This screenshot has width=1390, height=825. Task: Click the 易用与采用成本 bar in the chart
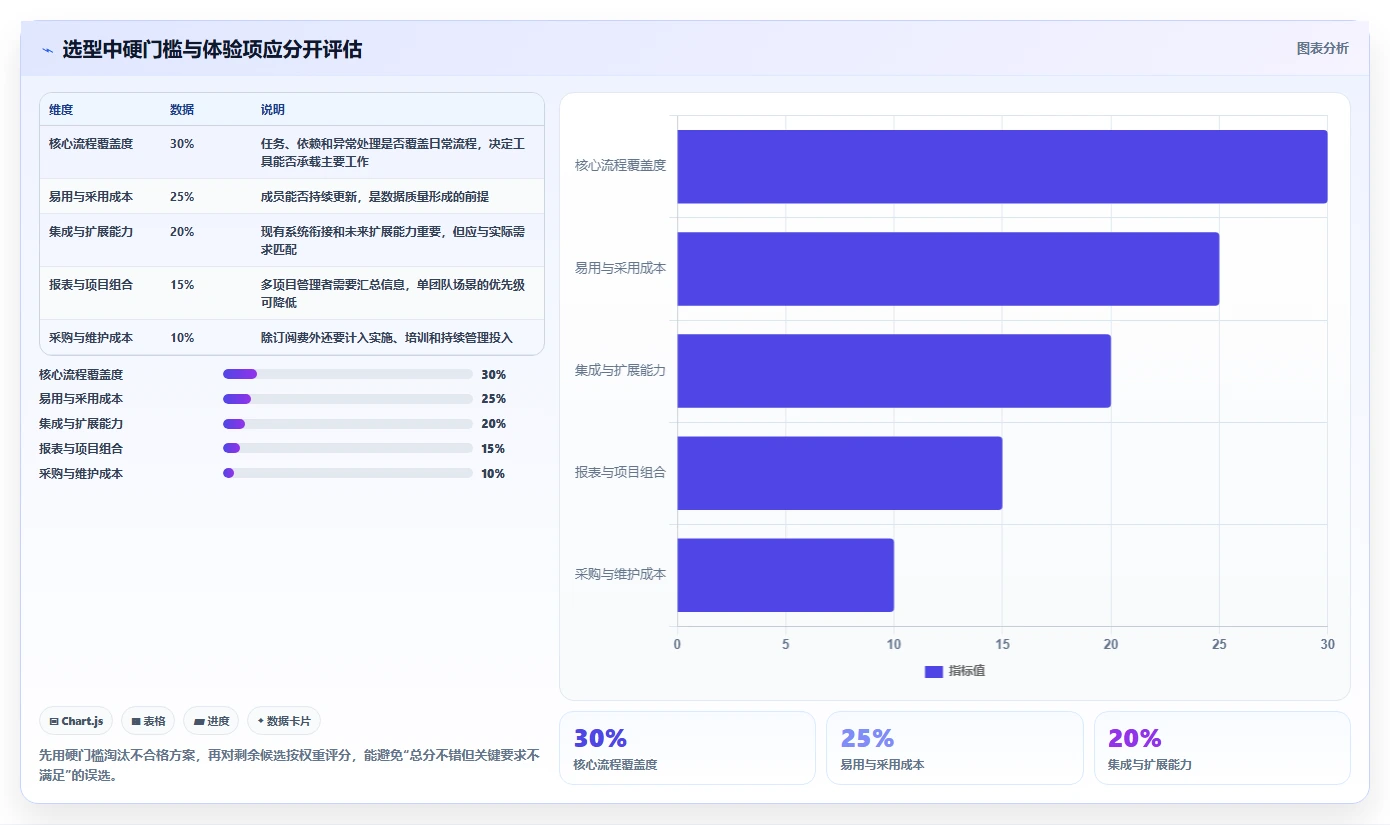[948, 268]
